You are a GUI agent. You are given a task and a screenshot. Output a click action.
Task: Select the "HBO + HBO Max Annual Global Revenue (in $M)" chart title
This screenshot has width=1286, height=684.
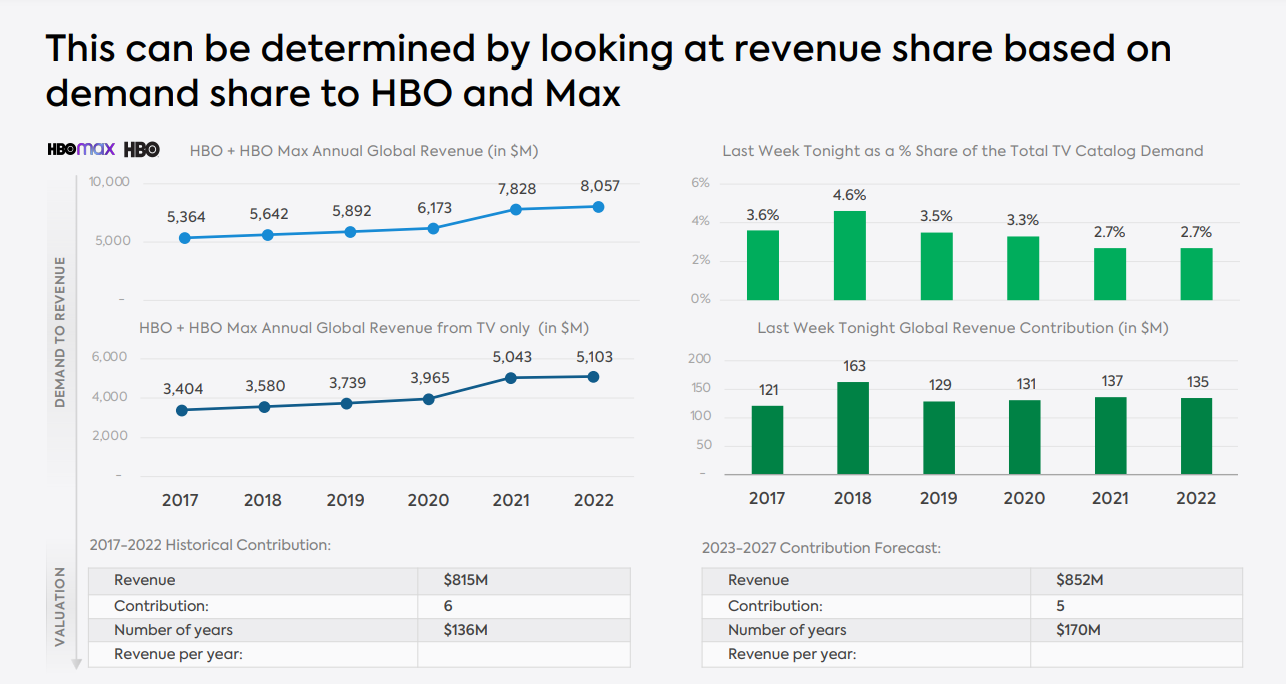364,151
